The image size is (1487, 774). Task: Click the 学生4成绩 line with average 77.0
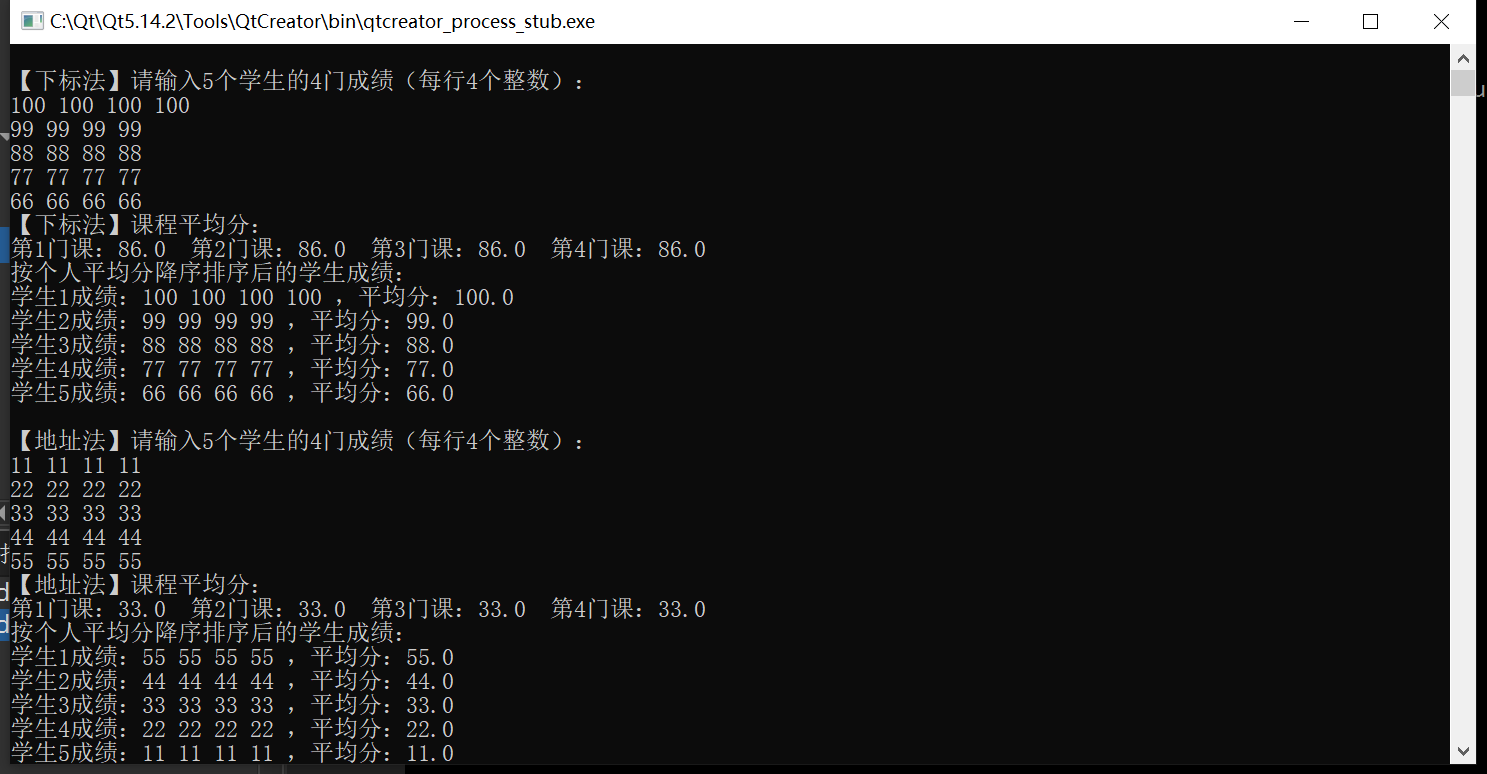coord(232,369)
